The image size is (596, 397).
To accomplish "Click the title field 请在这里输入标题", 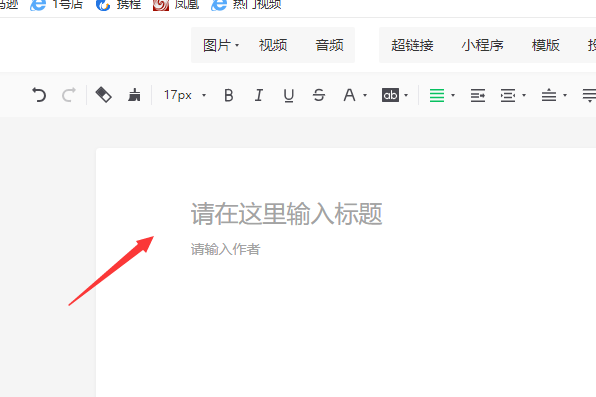I will point(286,214).
